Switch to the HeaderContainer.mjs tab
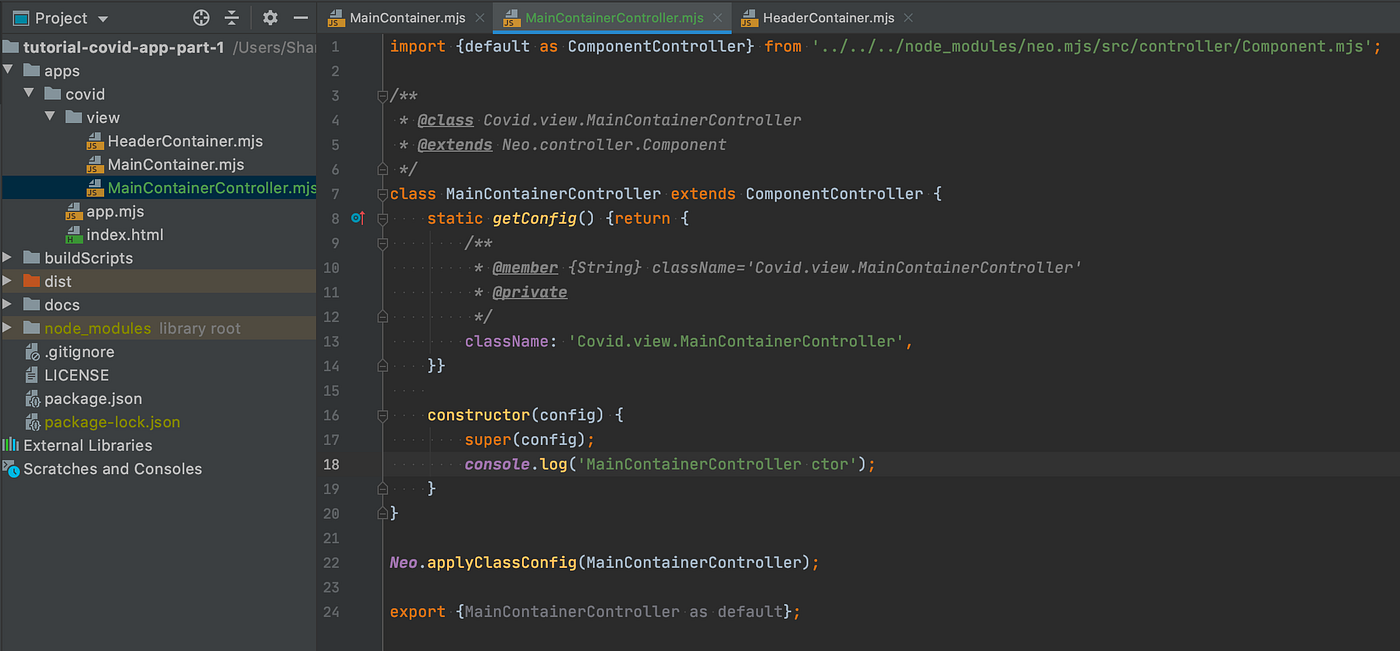The height and width of the screenshot is (651, 1400). 830,17
